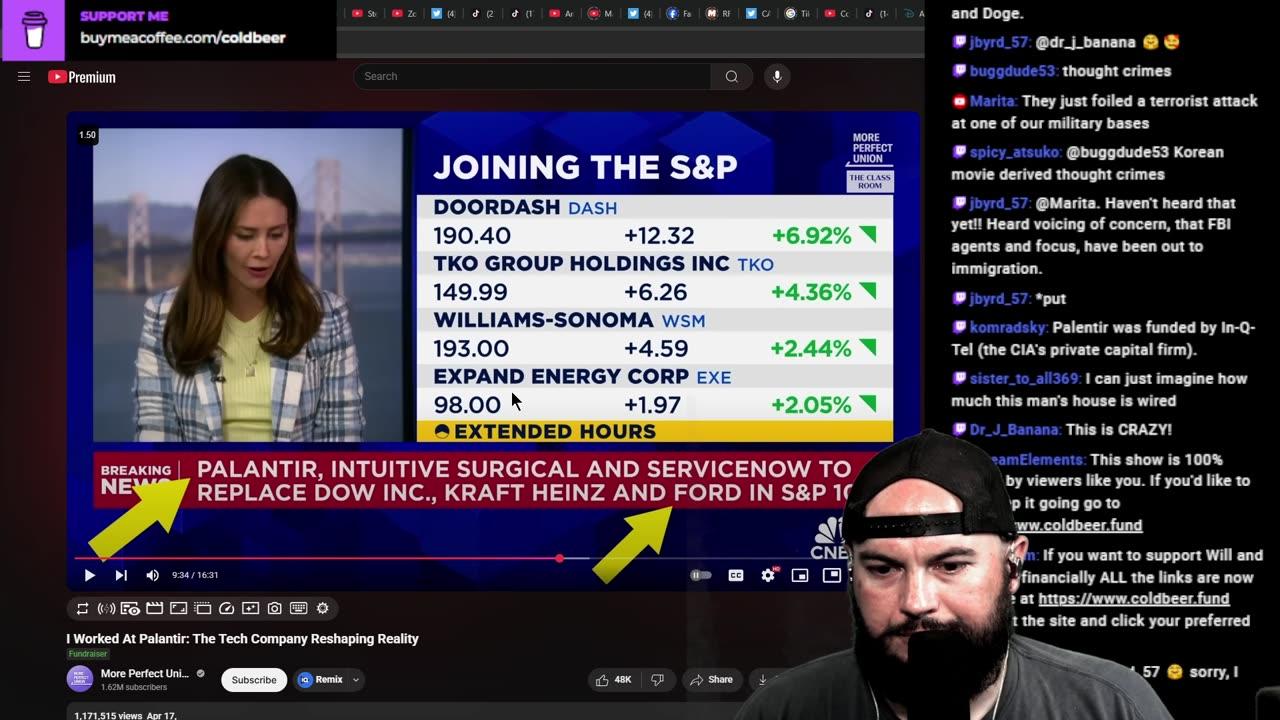Click the 1,171,515 views text
Viewport: 1280px width, 720px height.
pyautogui.click(x=108, y=716)
